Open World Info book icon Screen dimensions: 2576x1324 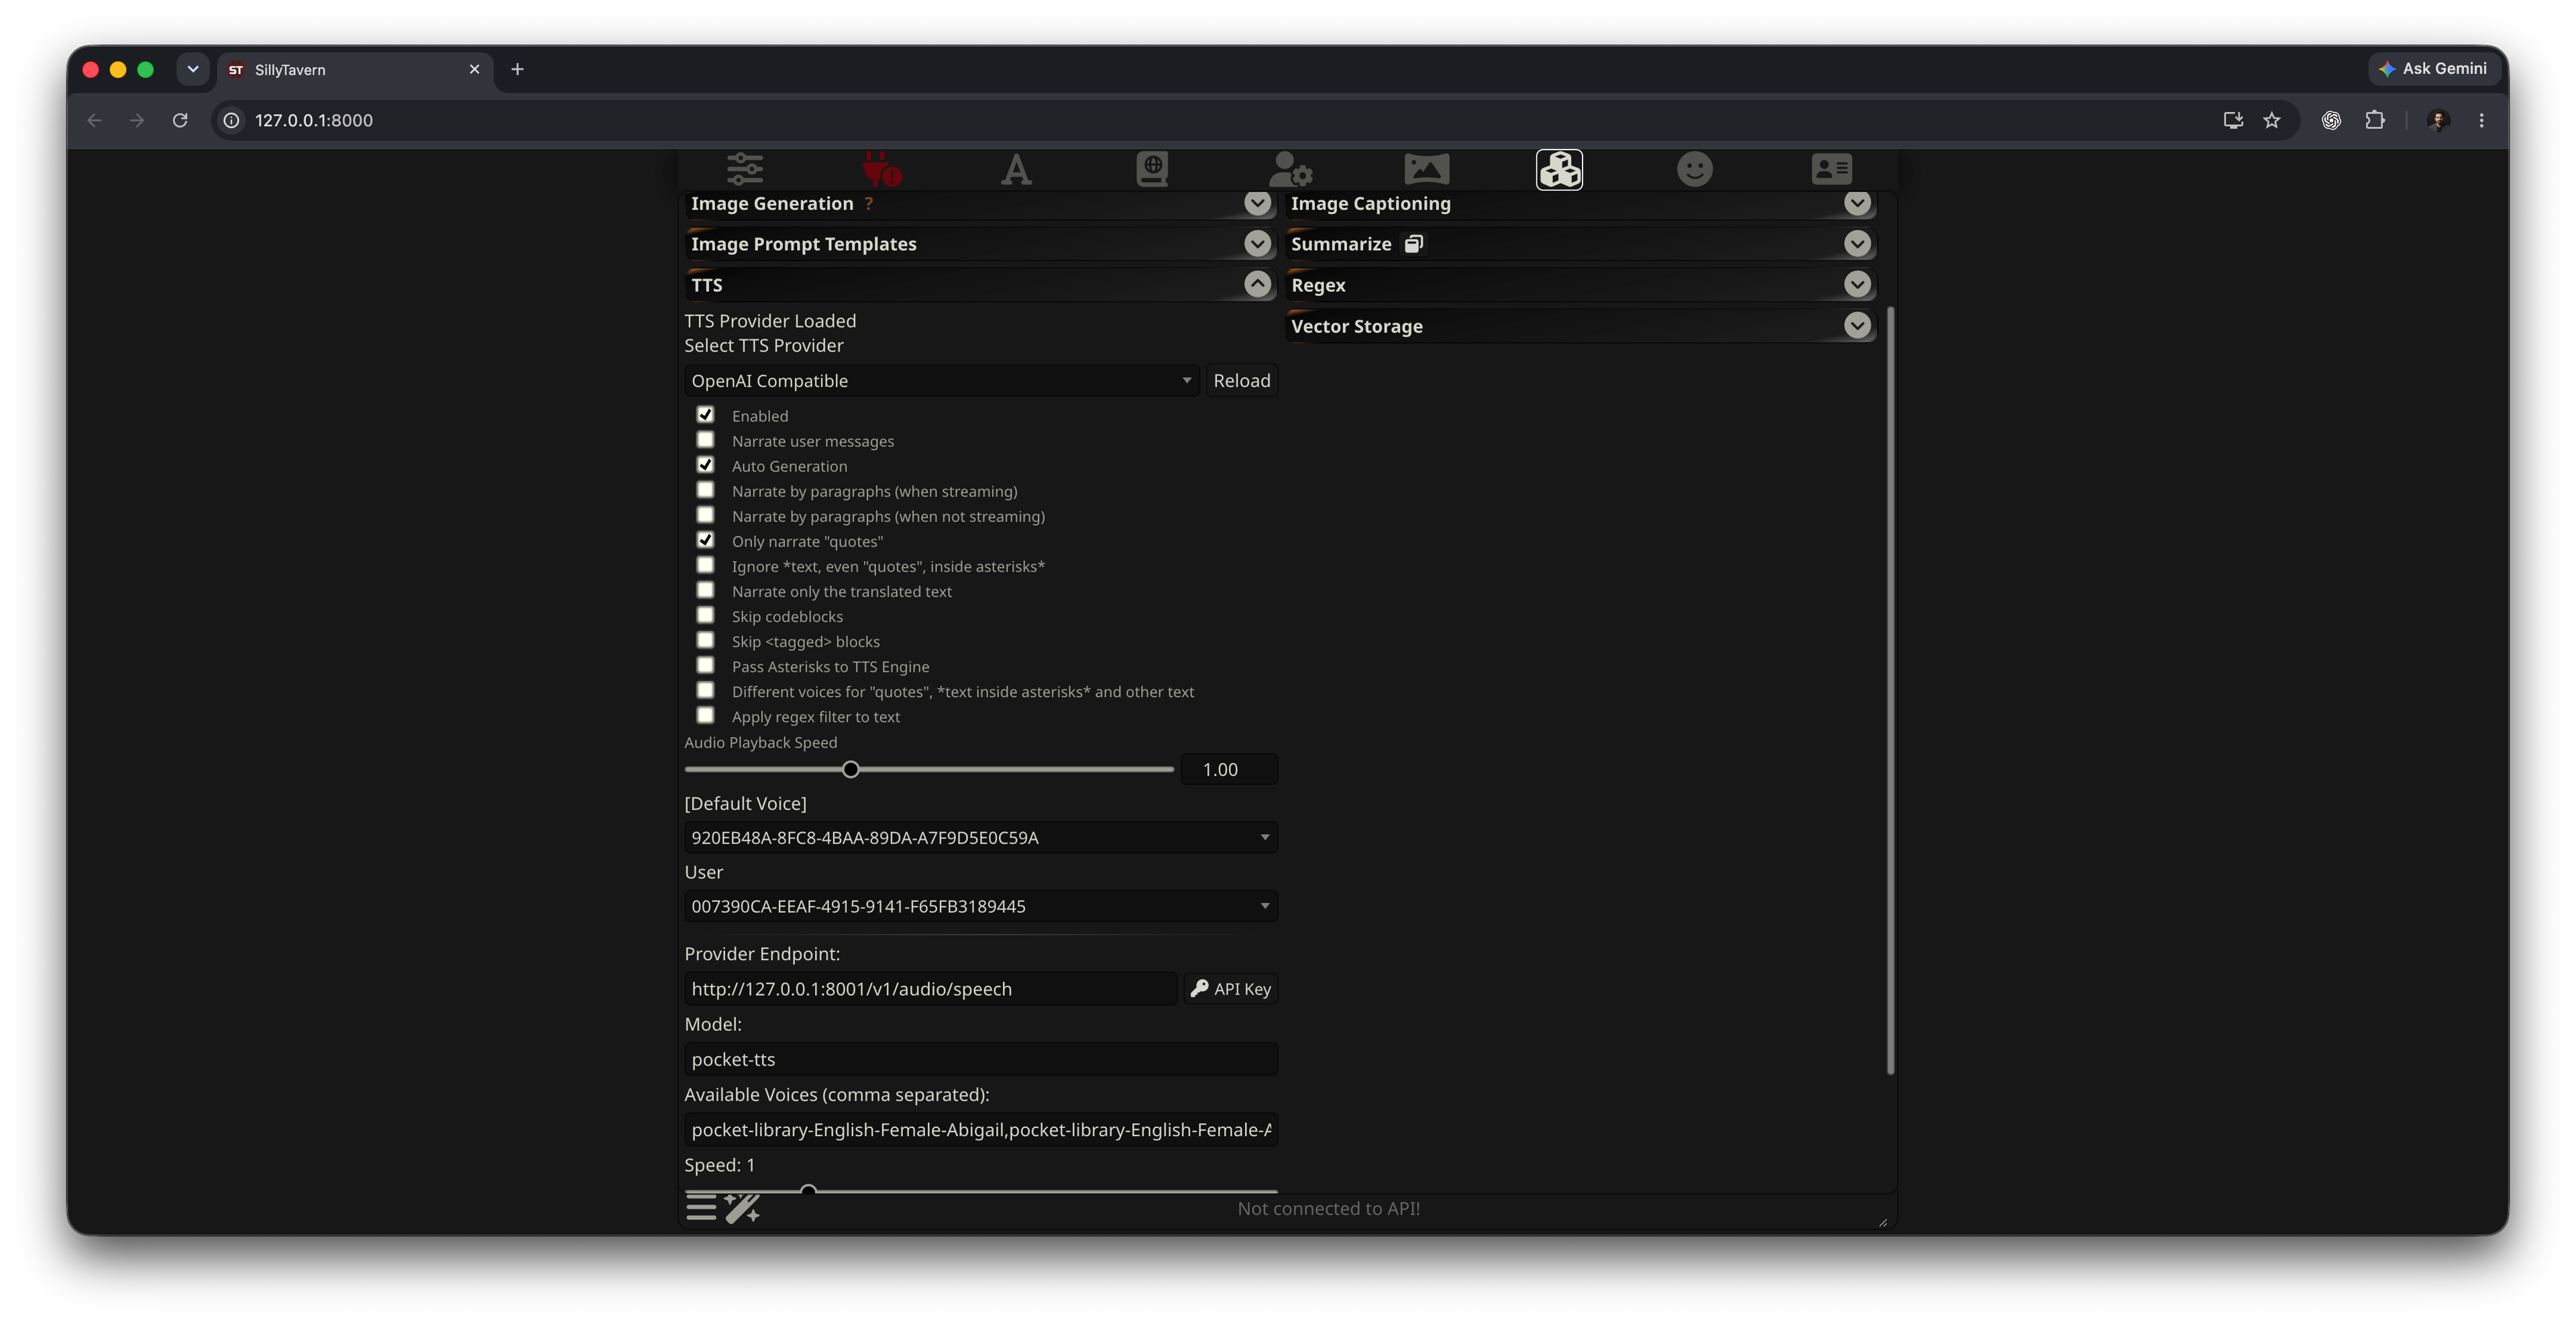tap(1152, 169)
